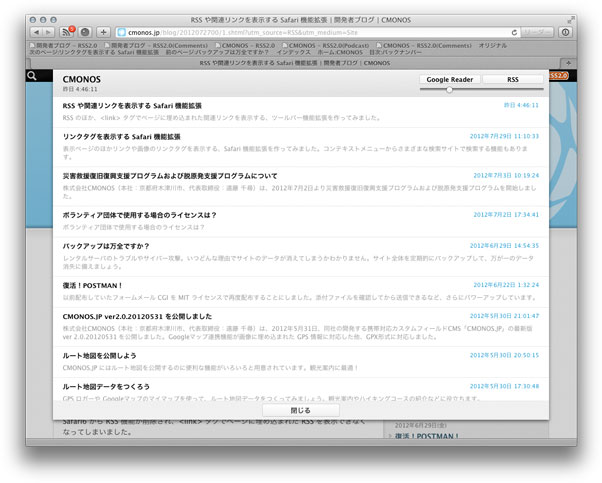The width and height of the screenshot is (602, 483).
Task: Click the date 2012年7月2日 17:34:41
Action: [506, 215]
